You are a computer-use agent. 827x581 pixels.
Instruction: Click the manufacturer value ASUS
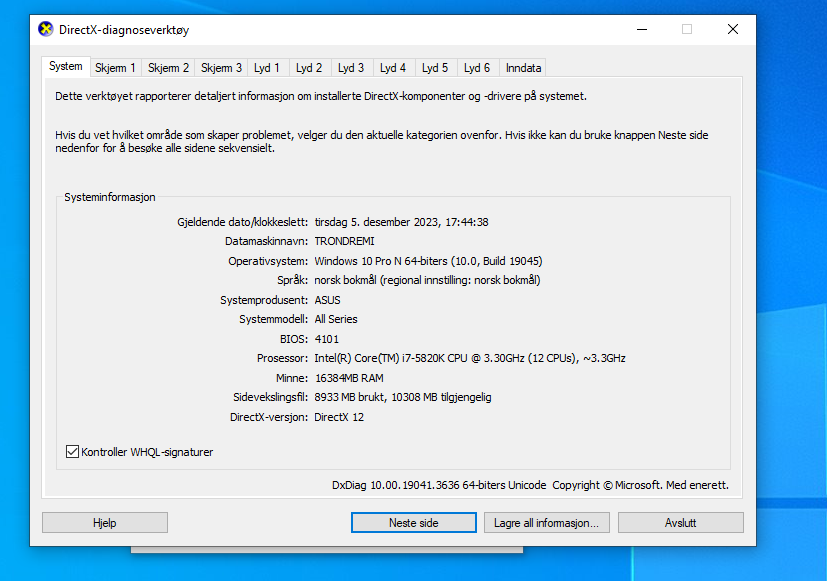pyautogui.click(x=328, y=300)
